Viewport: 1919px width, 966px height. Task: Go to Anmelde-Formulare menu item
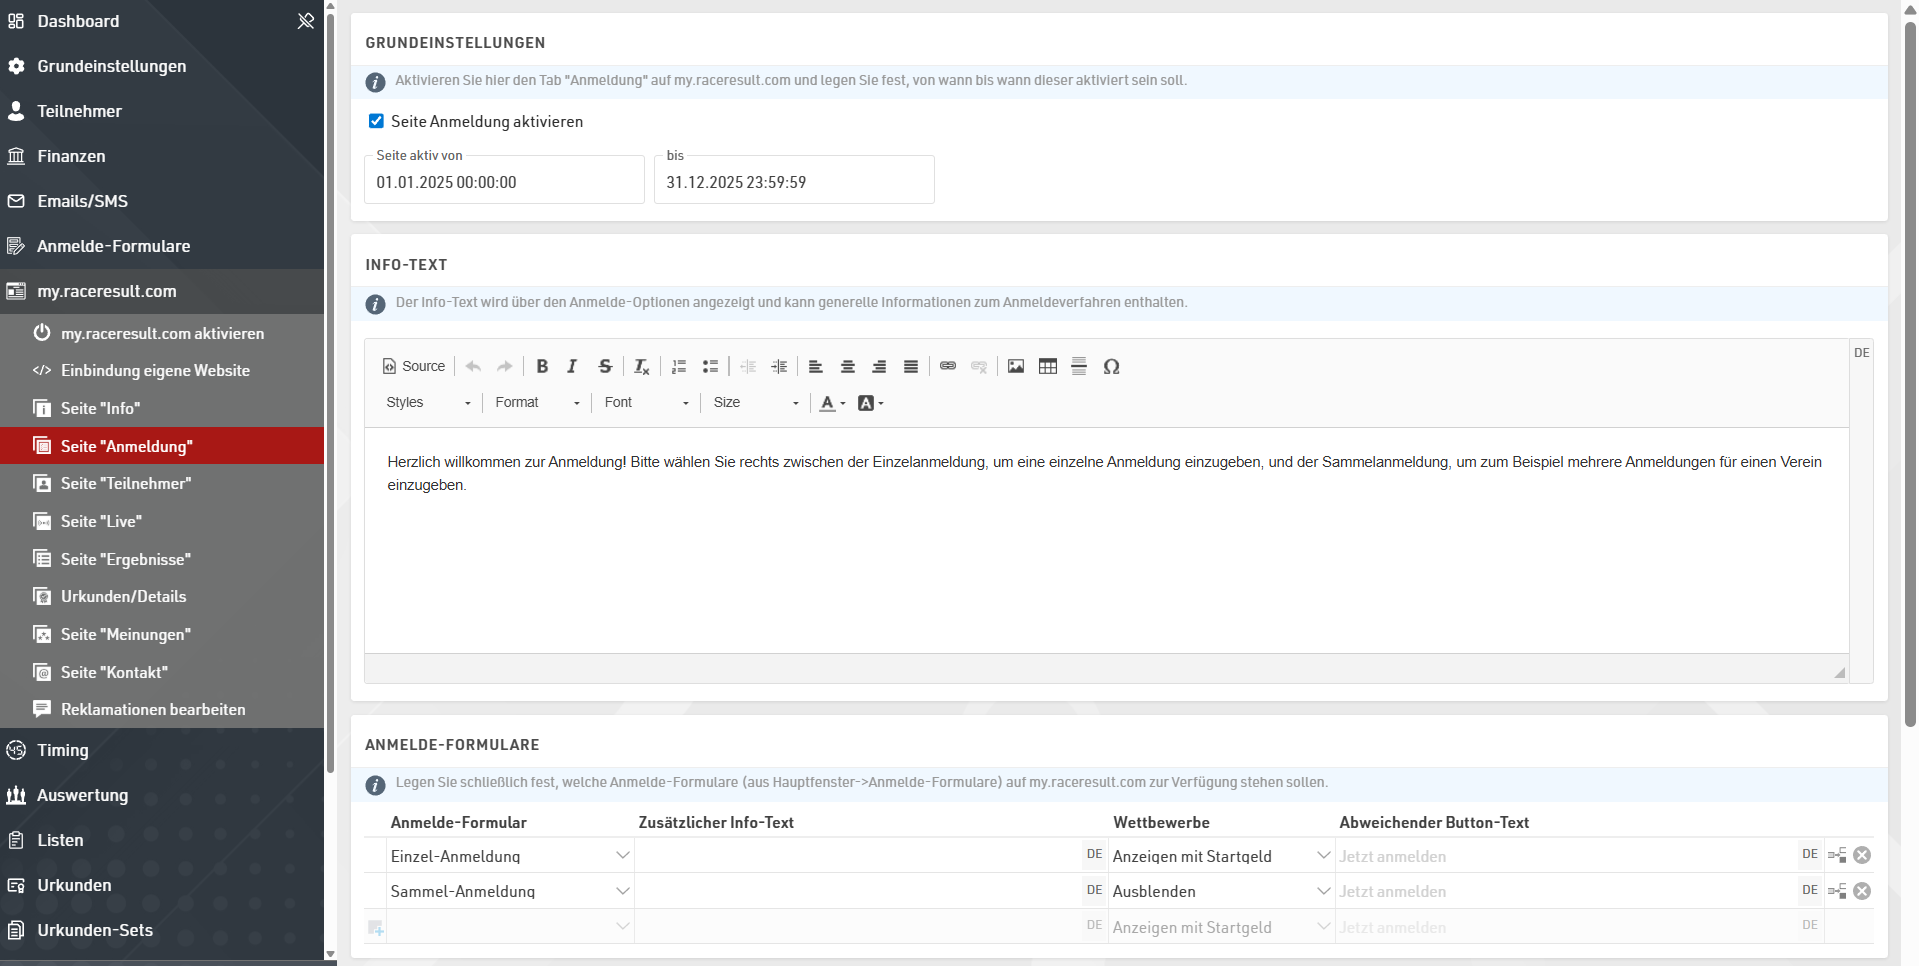[x=113, y=246]
